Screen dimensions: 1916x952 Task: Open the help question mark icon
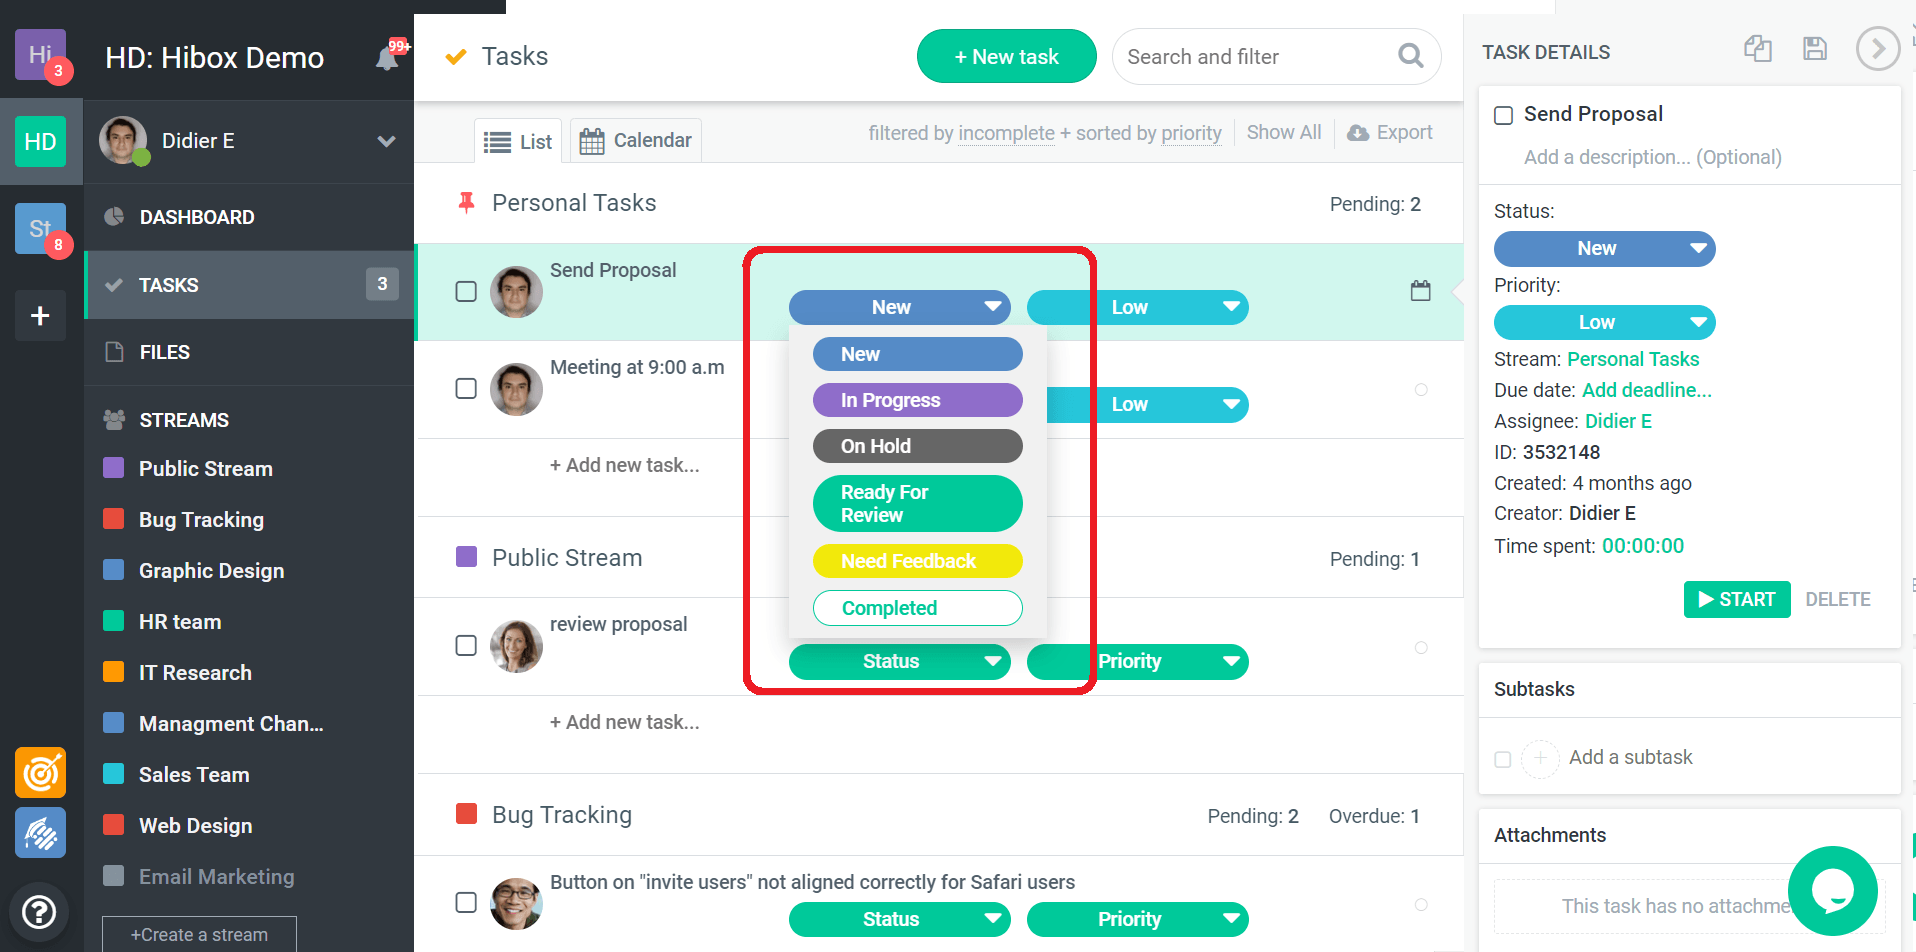(x=39, y=912)
